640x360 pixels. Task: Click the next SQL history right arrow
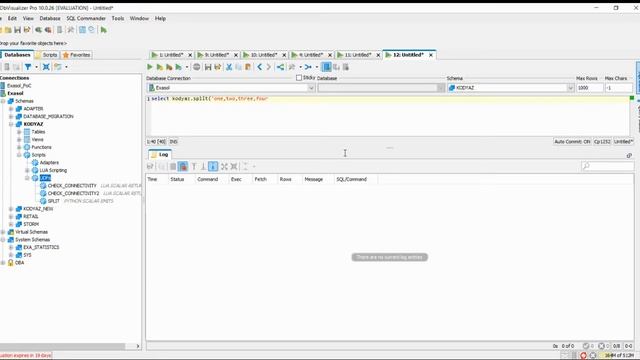point(269,67)
